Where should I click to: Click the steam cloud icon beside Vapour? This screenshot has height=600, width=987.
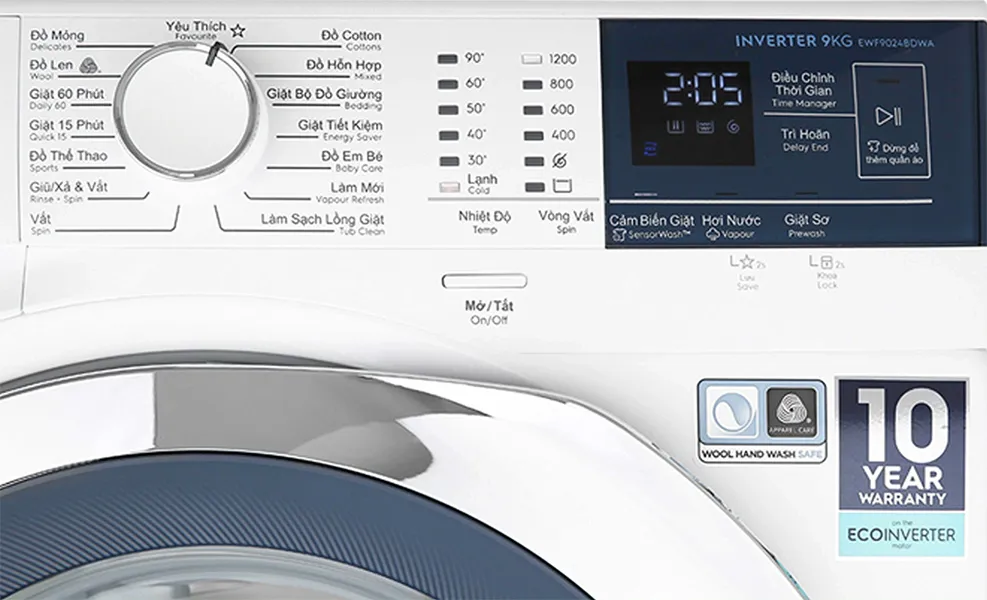[x=713, y=235]
